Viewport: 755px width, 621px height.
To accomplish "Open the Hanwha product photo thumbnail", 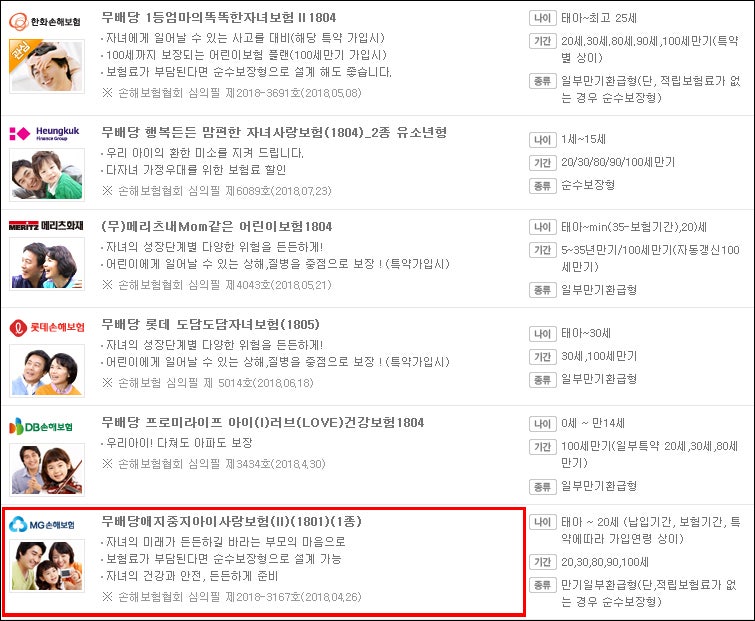I will [47, 66].
